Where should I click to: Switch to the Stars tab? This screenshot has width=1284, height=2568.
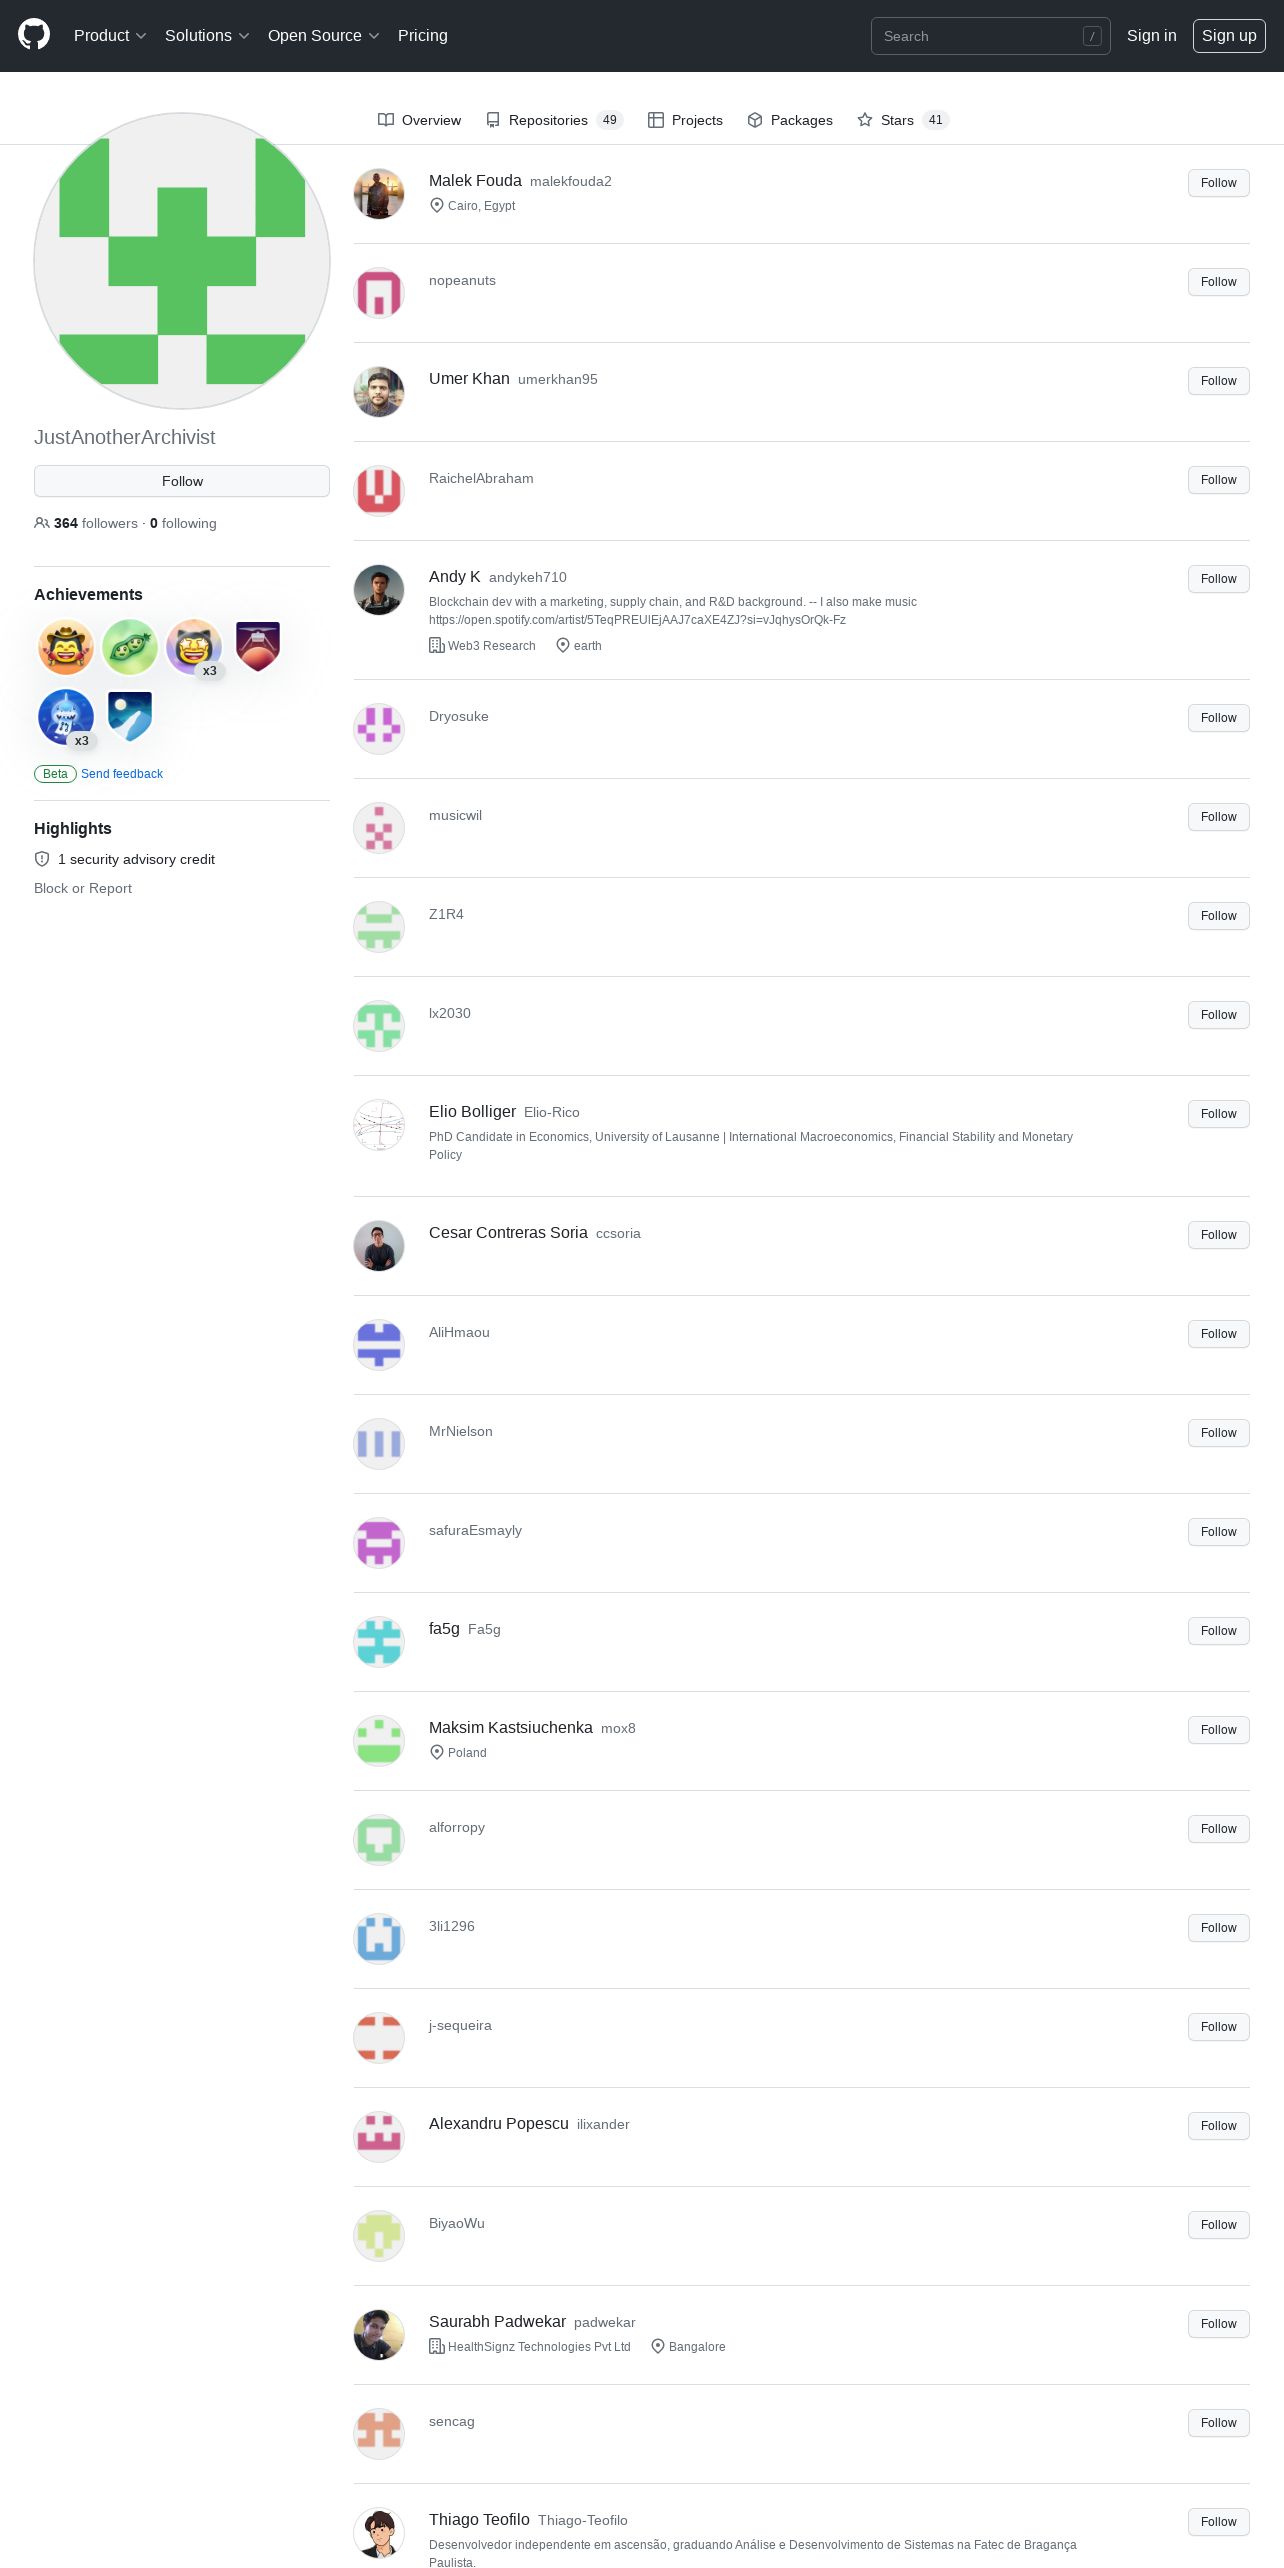tap(902, 120)
